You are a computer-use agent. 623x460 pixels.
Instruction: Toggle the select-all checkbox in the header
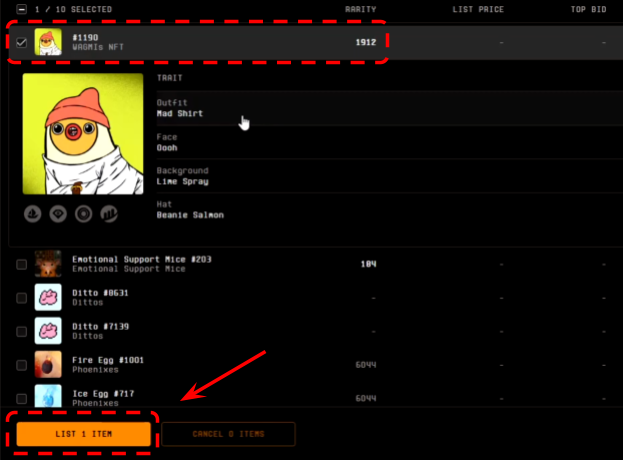click(x=22, y=9)
